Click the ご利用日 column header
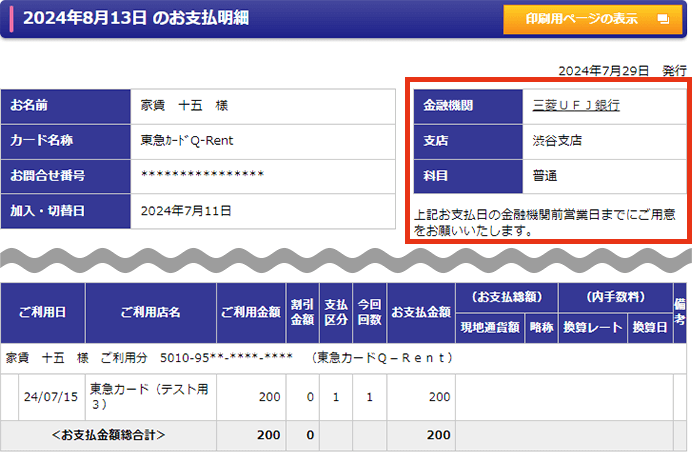The image size is (692, 452). 43,312
